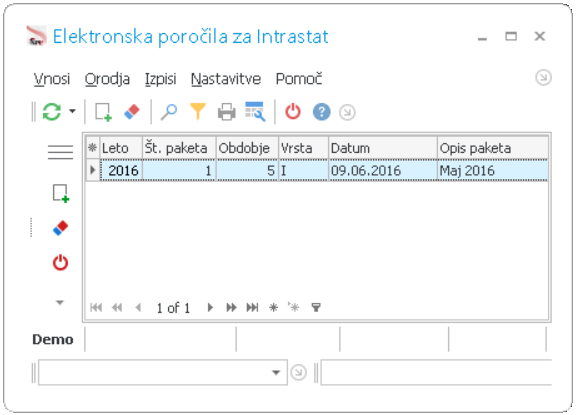The height and width of the screenshot is (415, 576).
Task: Click the blue help question mark icon
Action: coord(321,112)
